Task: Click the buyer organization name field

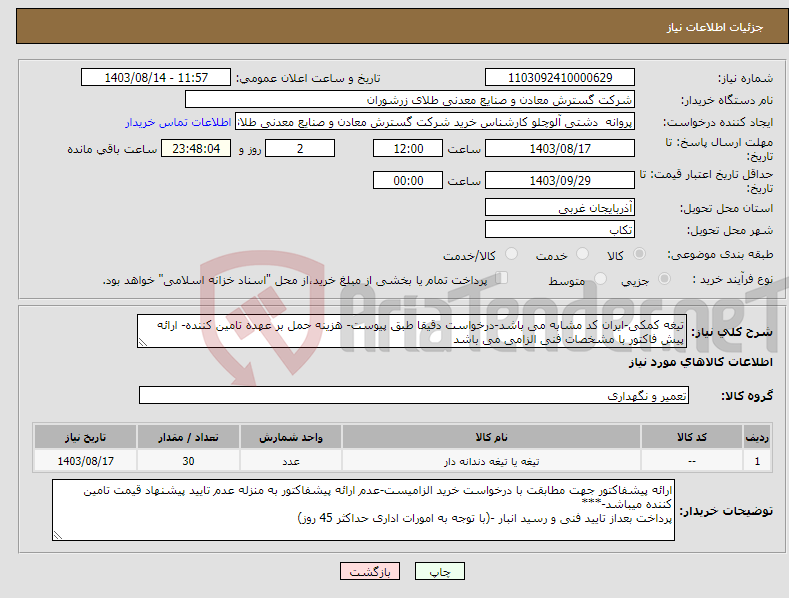Action: click(x=410, y=100)
